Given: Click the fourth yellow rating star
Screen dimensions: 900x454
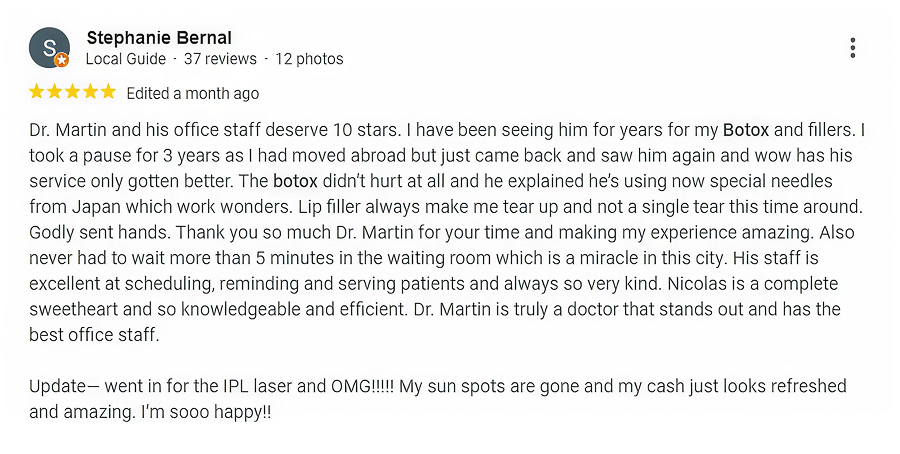Looking at the screenshot, I should coord(90,93).
